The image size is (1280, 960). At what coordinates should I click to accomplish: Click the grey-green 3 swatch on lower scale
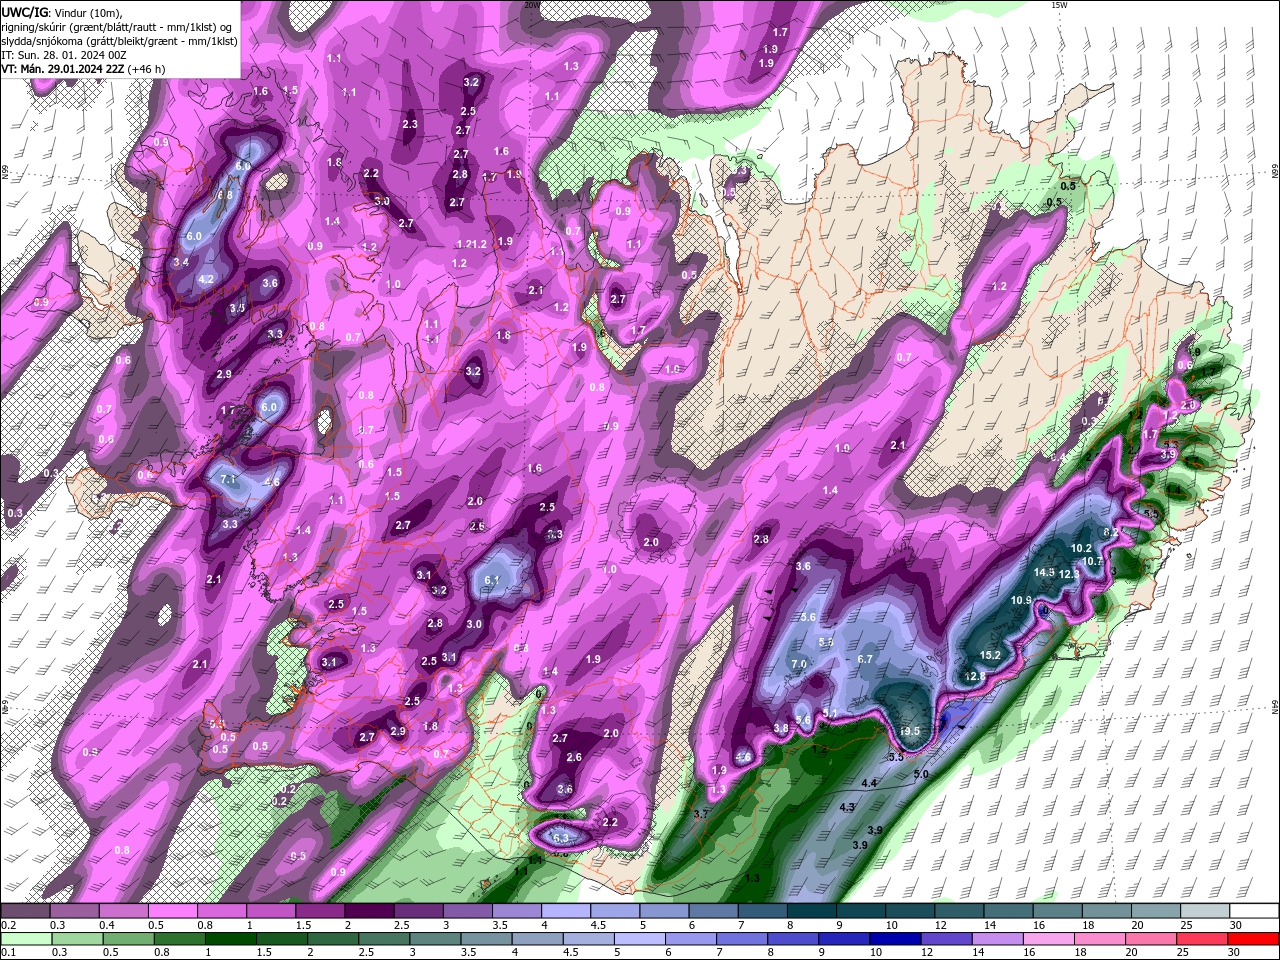point(435,939)
